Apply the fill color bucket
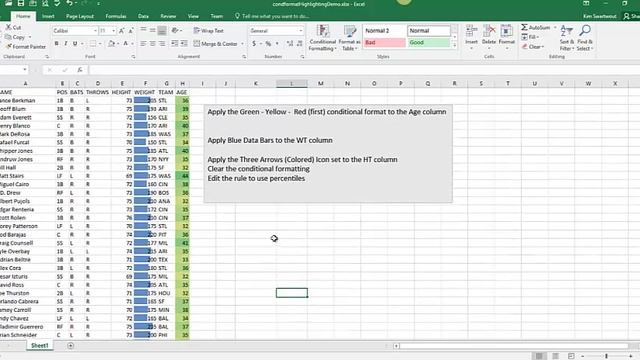This screenshot has width=640, height=360. click(111, 44)
